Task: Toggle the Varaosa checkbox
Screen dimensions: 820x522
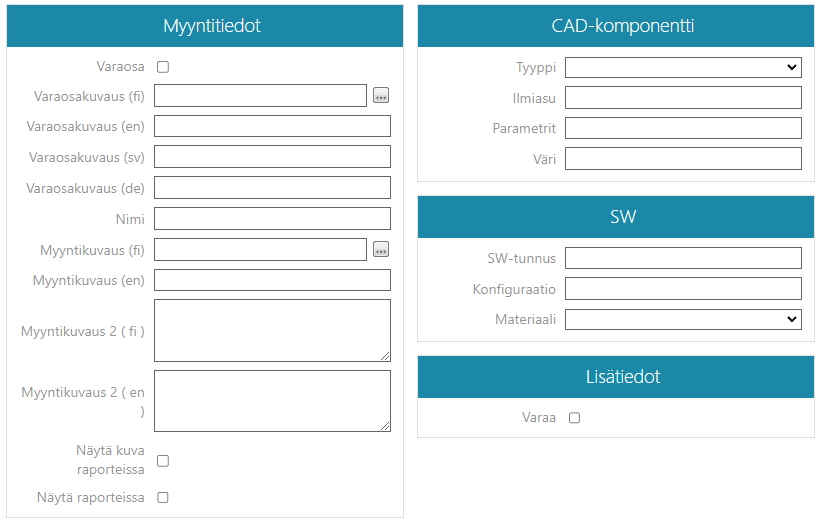Action: (x=163, y=67)
